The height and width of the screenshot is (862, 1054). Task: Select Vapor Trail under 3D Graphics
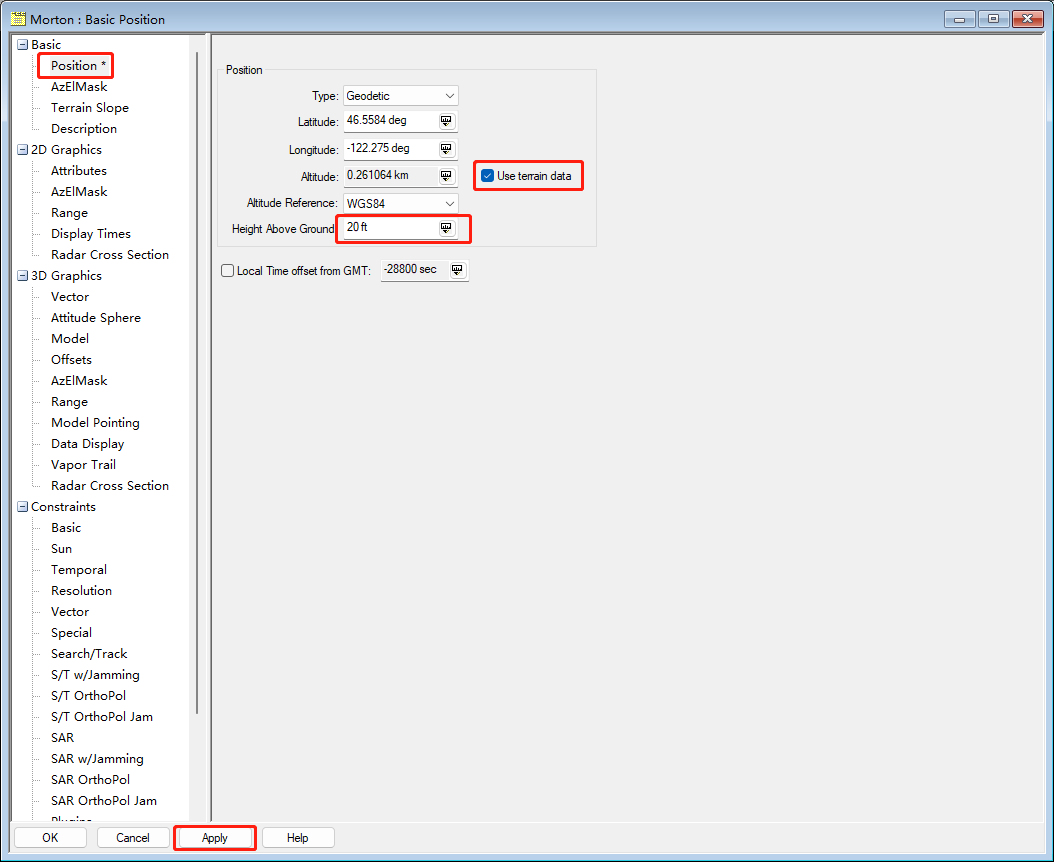point(82,464)
